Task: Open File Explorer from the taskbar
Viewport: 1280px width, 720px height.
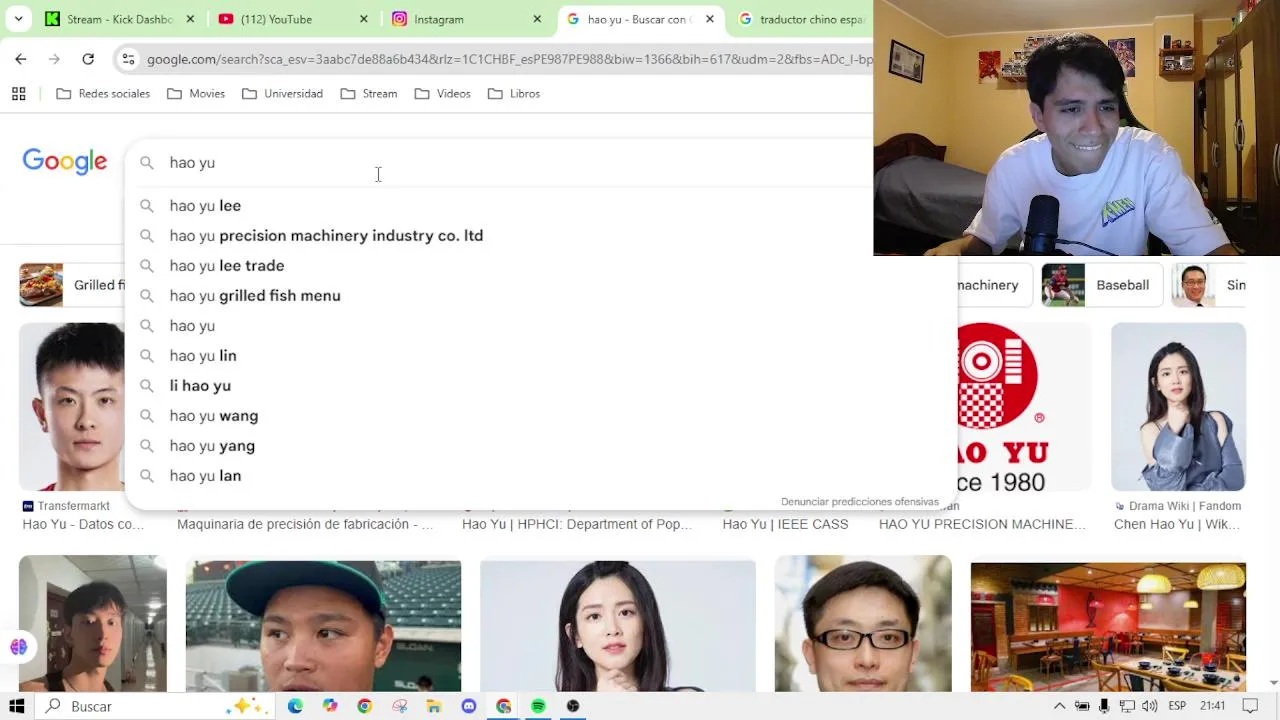Action: pyautogui.click(x=434, y=706)
